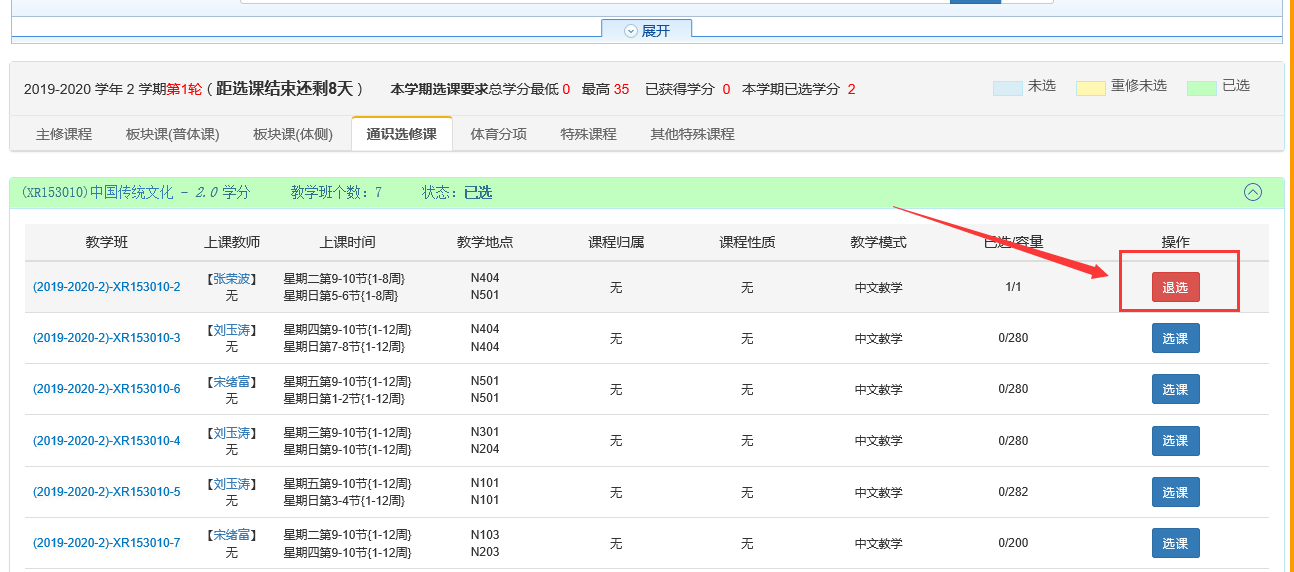Click the light blue 未选 legend swatch
Viewport: 1294px width, 572px height.
1007,88
